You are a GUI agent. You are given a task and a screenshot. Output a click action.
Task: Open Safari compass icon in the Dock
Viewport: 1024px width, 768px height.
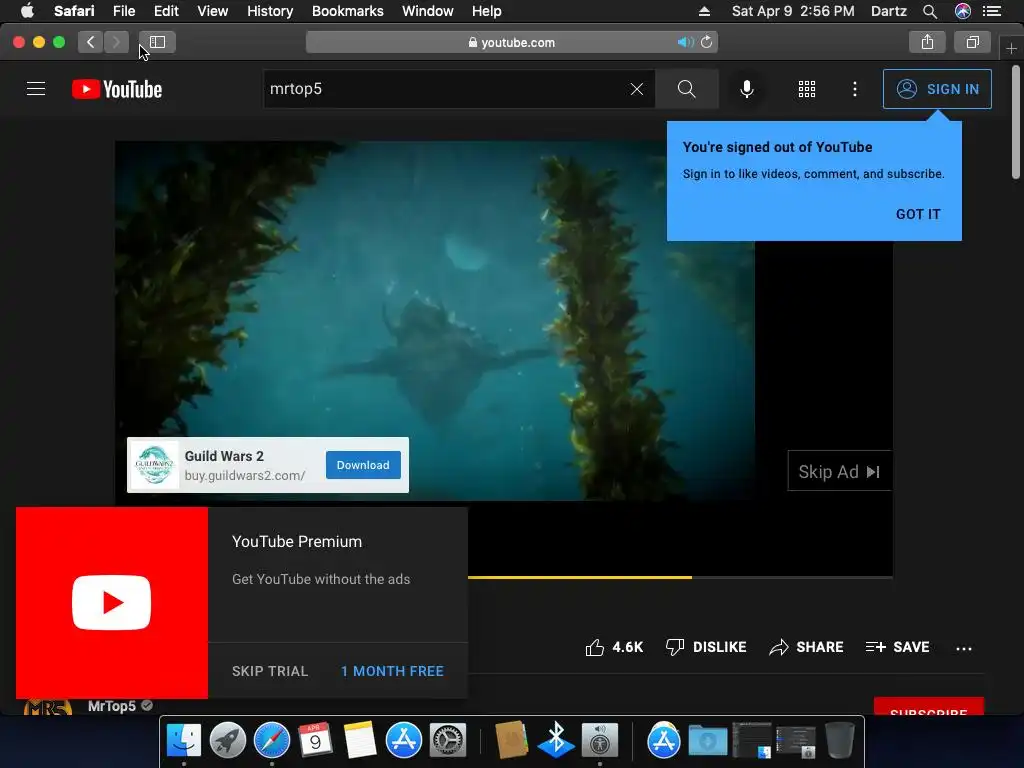pos(272,741)
